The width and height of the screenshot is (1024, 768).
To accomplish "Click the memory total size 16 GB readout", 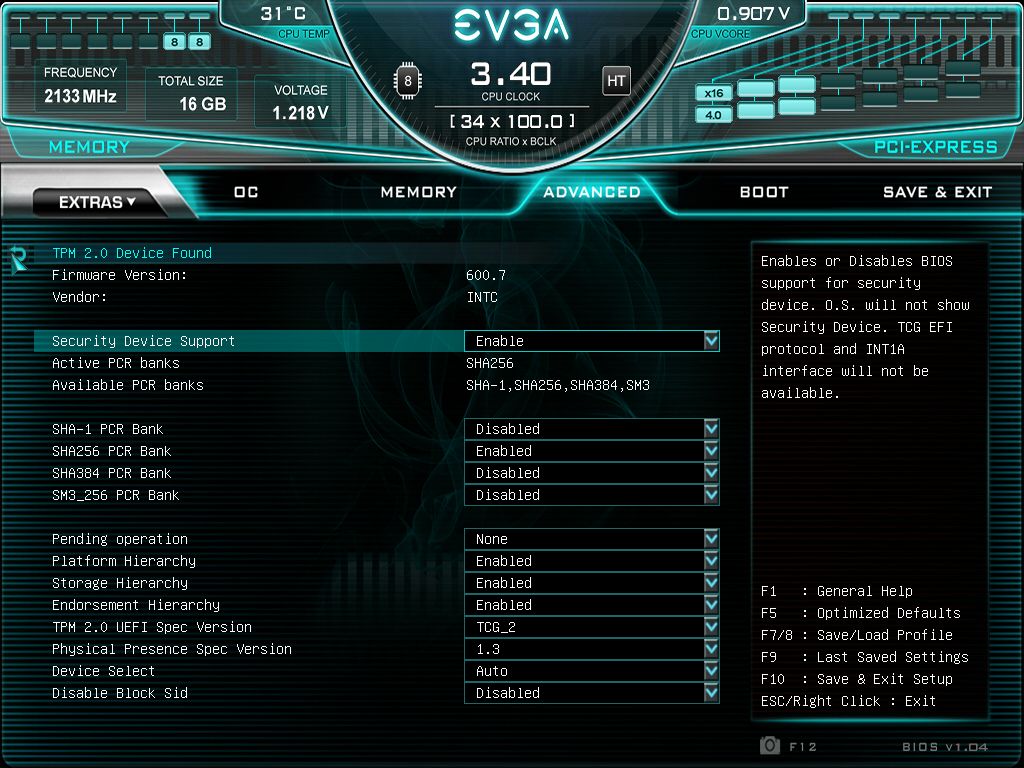I will tap(202, 104).
